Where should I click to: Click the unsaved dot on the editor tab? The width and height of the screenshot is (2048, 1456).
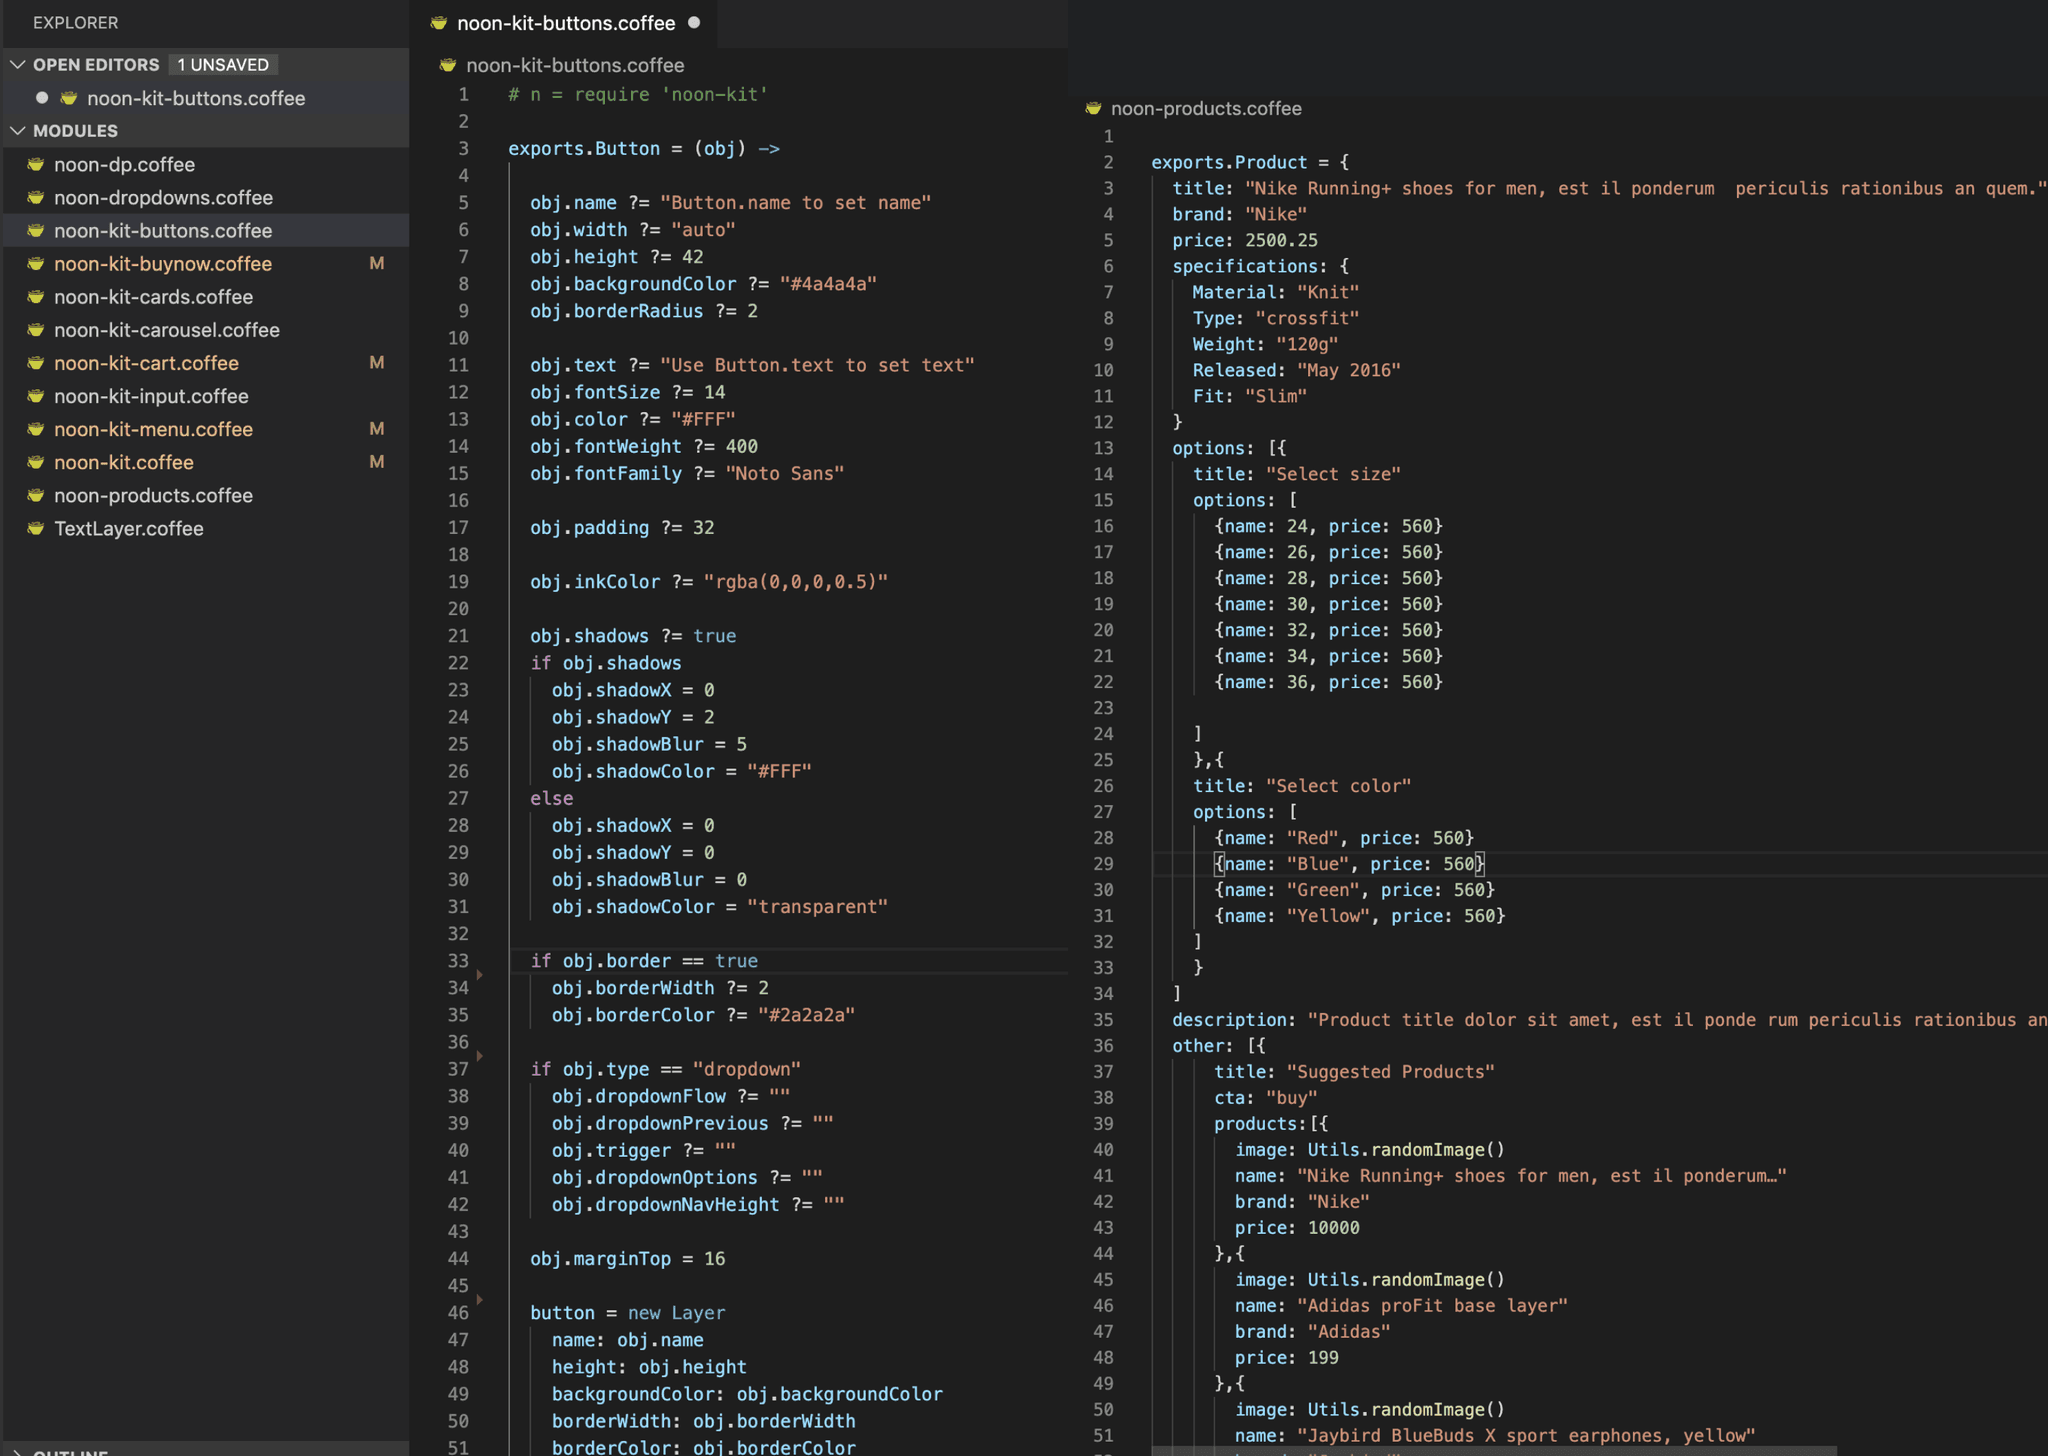coord(694,22)
